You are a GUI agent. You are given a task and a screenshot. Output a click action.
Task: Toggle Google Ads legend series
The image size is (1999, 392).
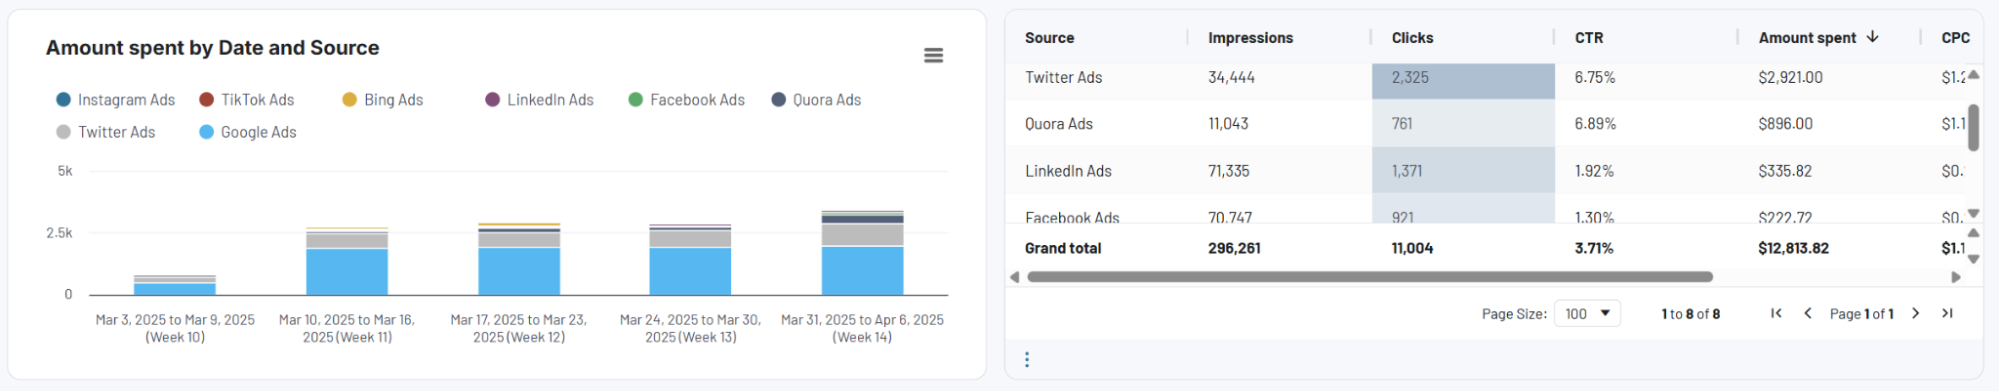(x=247, y=132)
